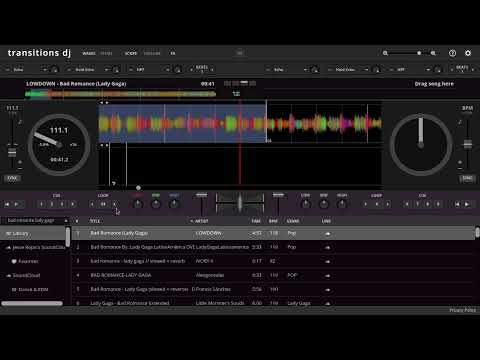
Task: Click left deck LOW EQ knob
Action: (138, 204)
